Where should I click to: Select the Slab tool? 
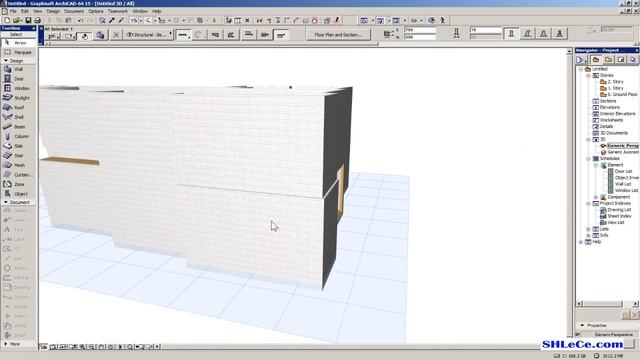(18, 146)
